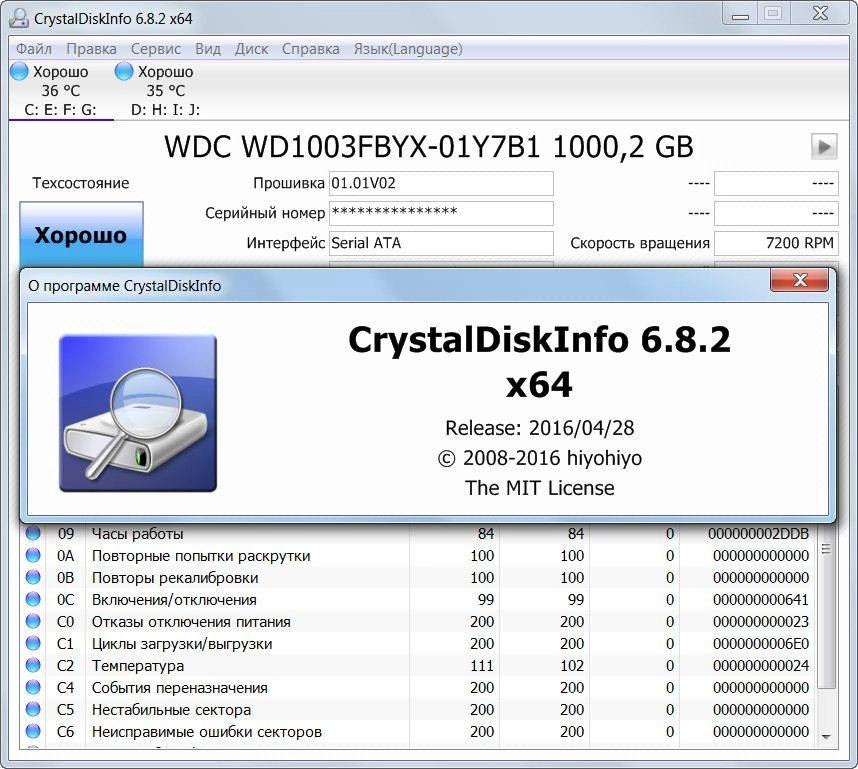Click the attribute list scrollbar thumb
The width and height of the screenshot is (858, 769).
[826, 606]
